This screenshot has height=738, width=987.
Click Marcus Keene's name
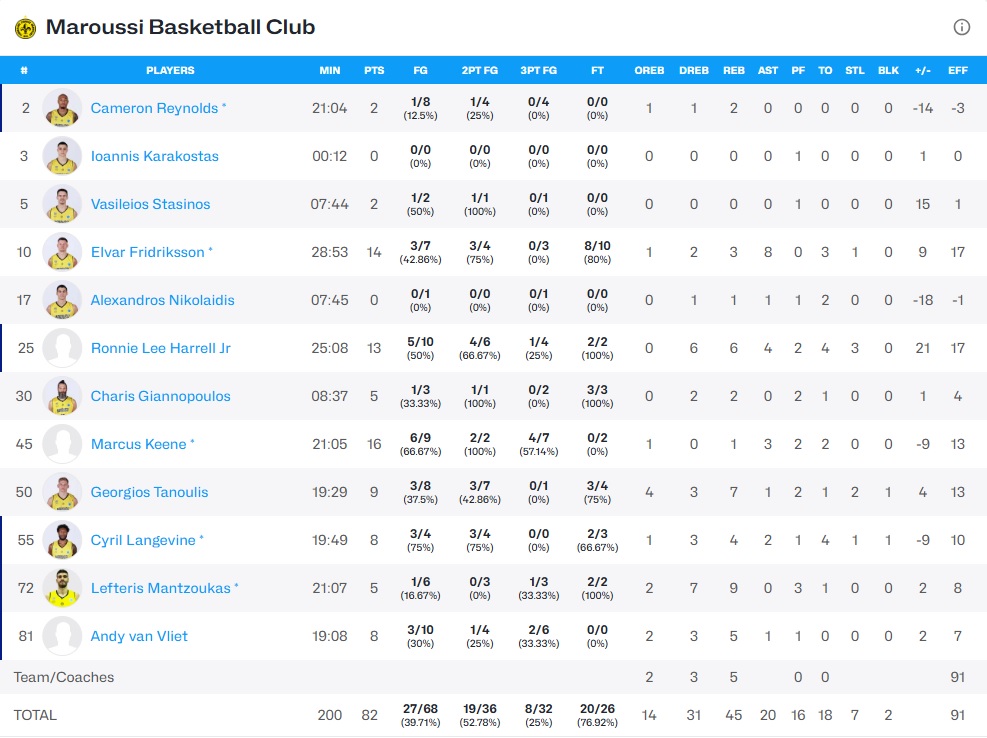point(138,444)
